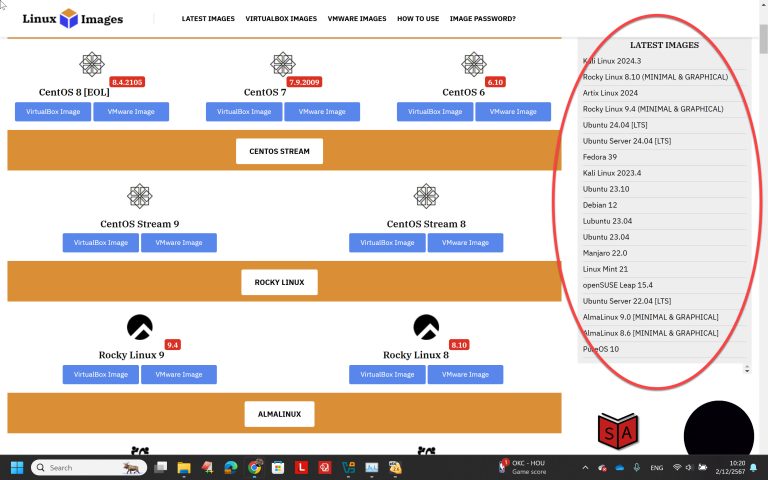
Task: Open Ubuntu Server 24.04 [LTS] link
Action: click(x=627, y=141)
